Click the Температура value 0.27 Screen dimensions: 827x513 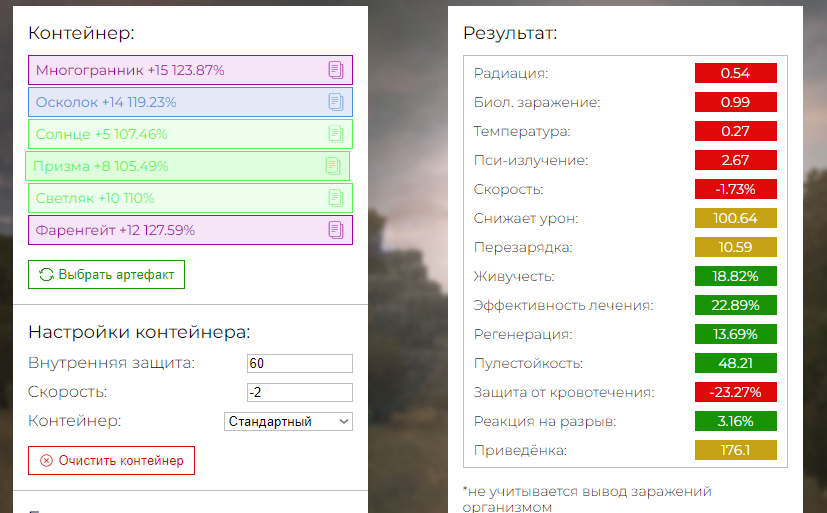[736, 131]
